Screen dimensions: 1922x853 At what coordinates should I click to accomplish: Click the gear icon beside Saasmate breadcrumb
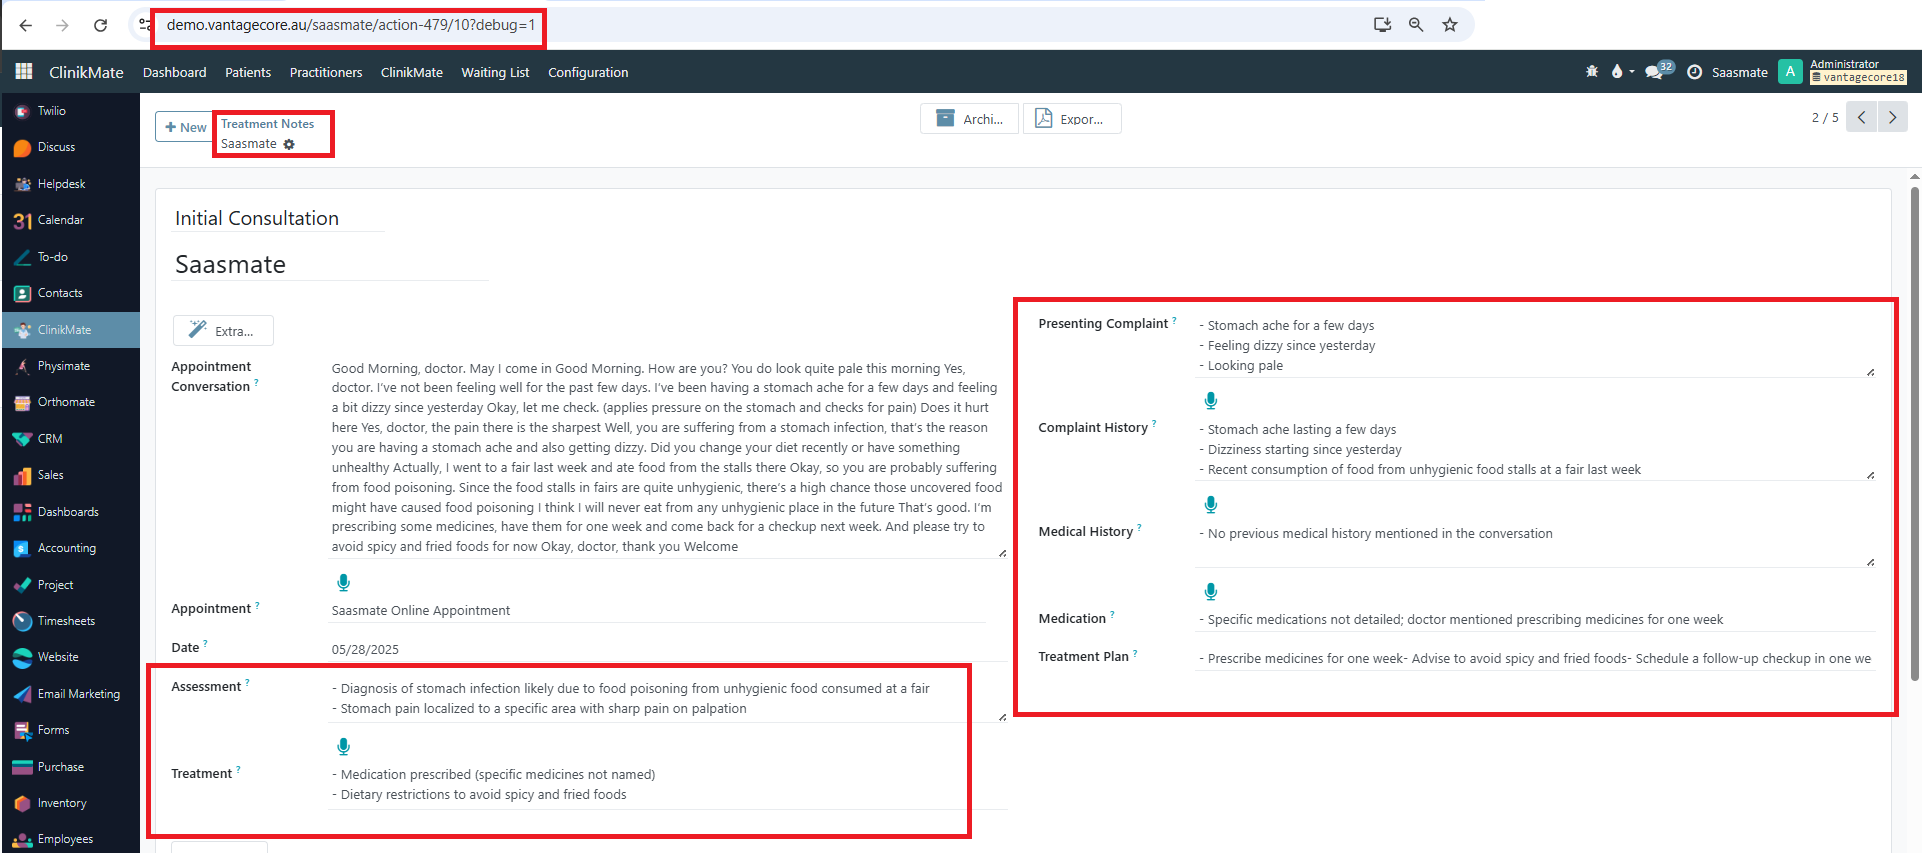(x=289, y=145)
